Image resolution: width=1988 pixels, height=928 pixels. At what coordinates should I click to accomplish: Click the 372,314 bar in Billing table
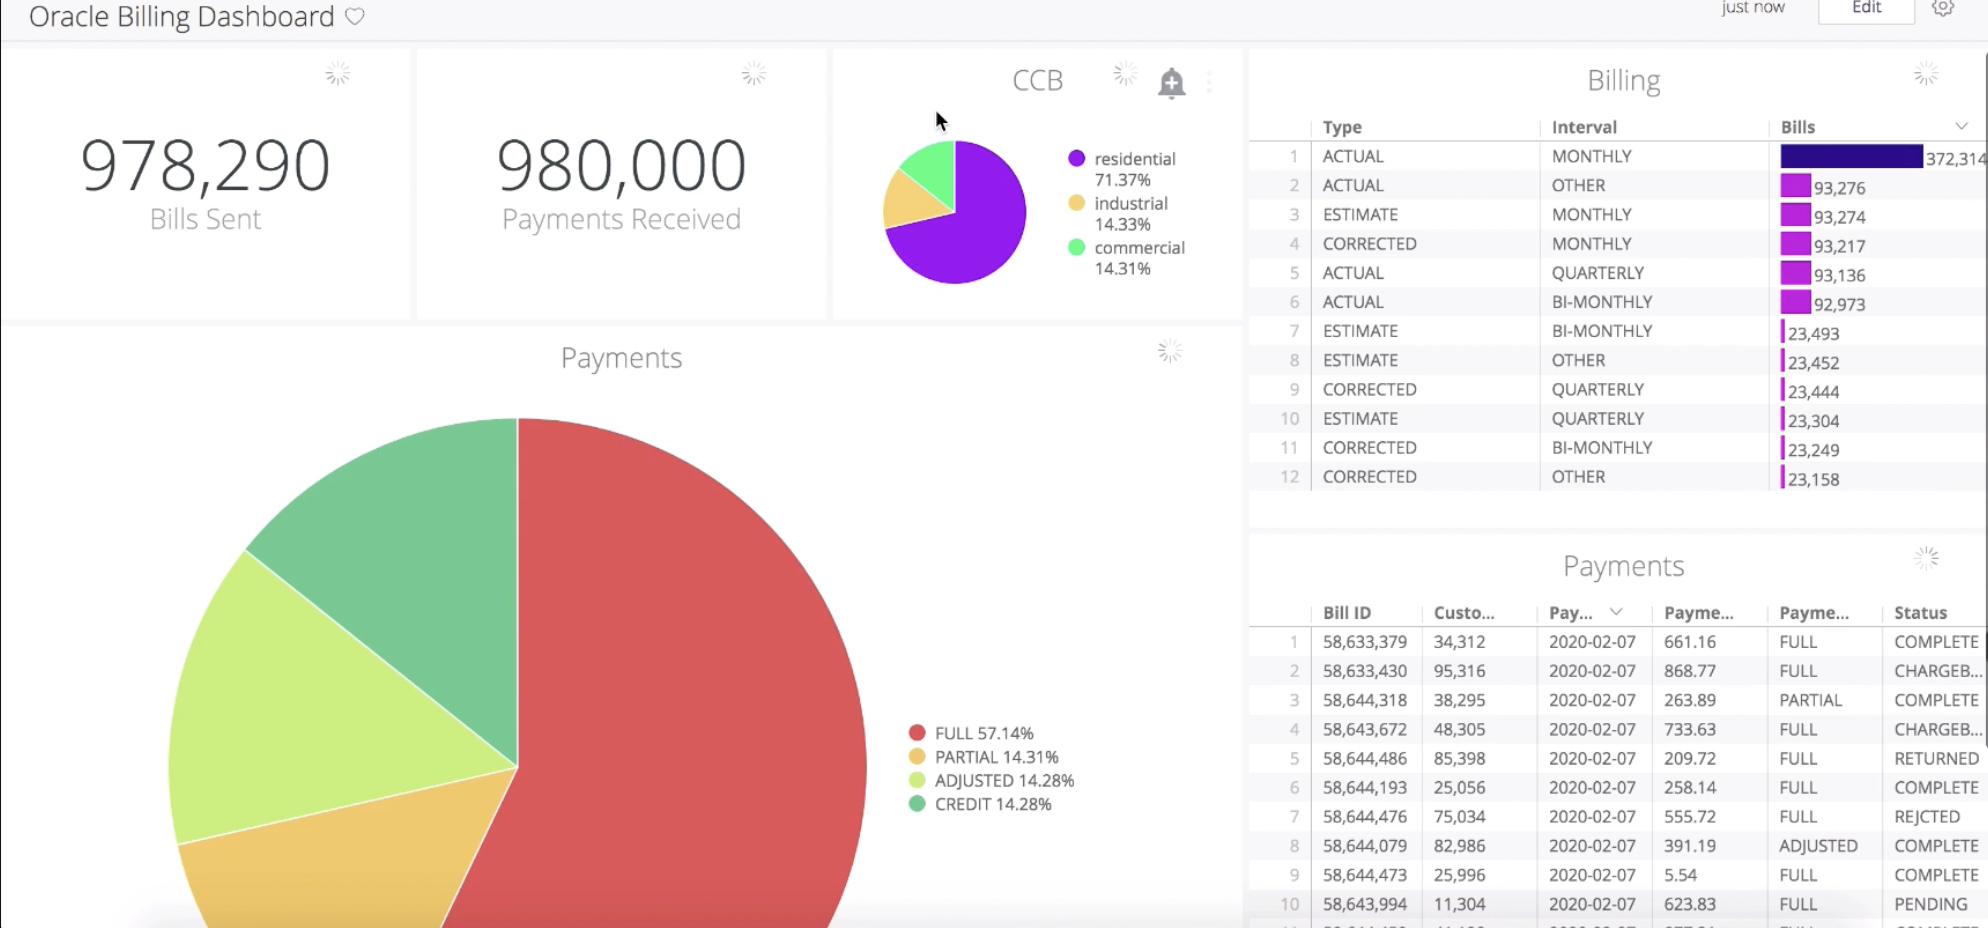1851,157
